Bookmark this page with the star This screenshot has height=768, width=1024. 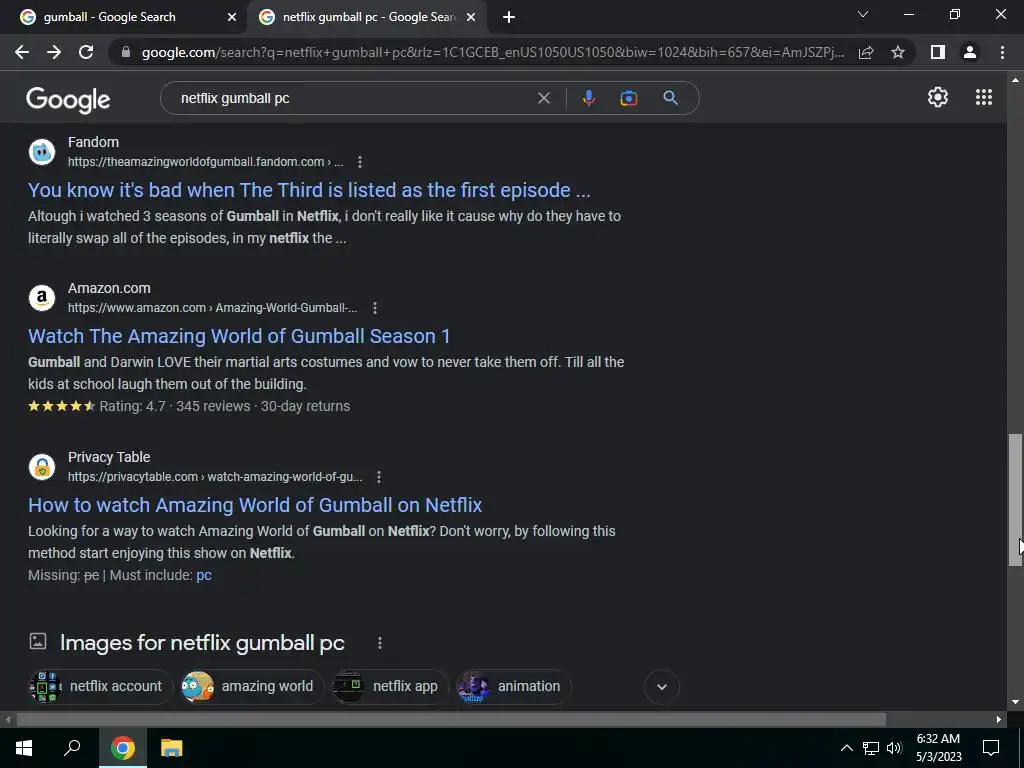coord(898,52)
